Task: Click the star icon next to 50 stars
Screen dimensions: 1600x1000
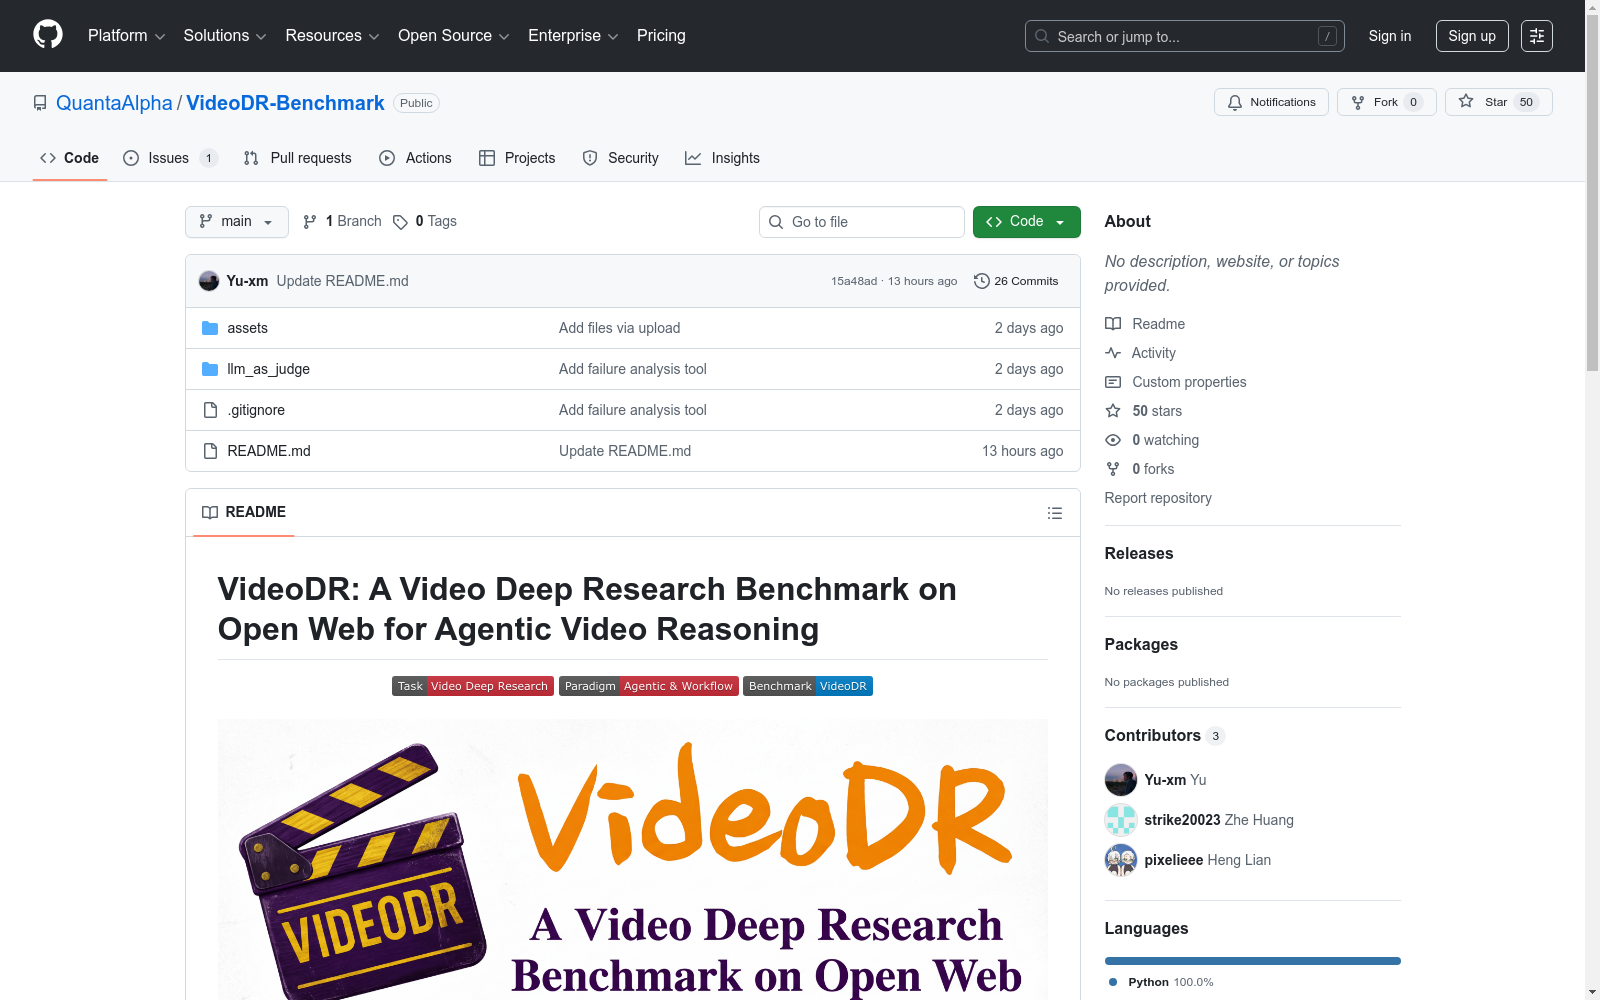Action: (x=1113, y=411)
